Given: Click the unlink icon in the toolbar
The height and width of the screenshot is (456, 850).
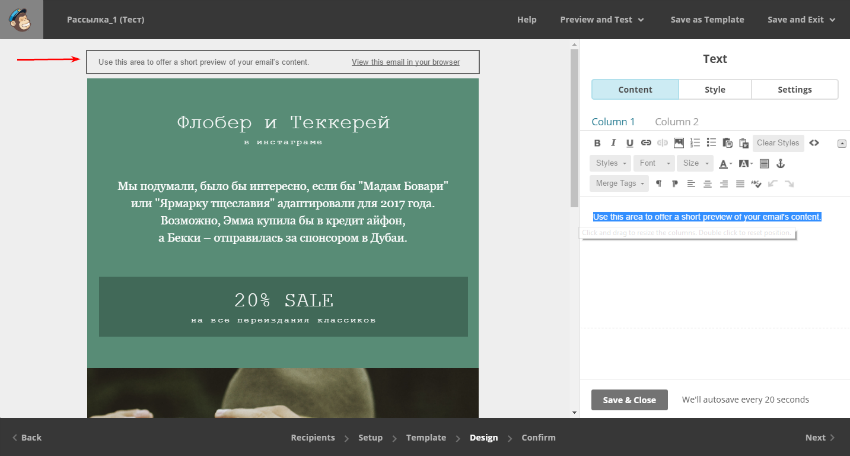Looking at the screenshot, I should pos(662,143).
